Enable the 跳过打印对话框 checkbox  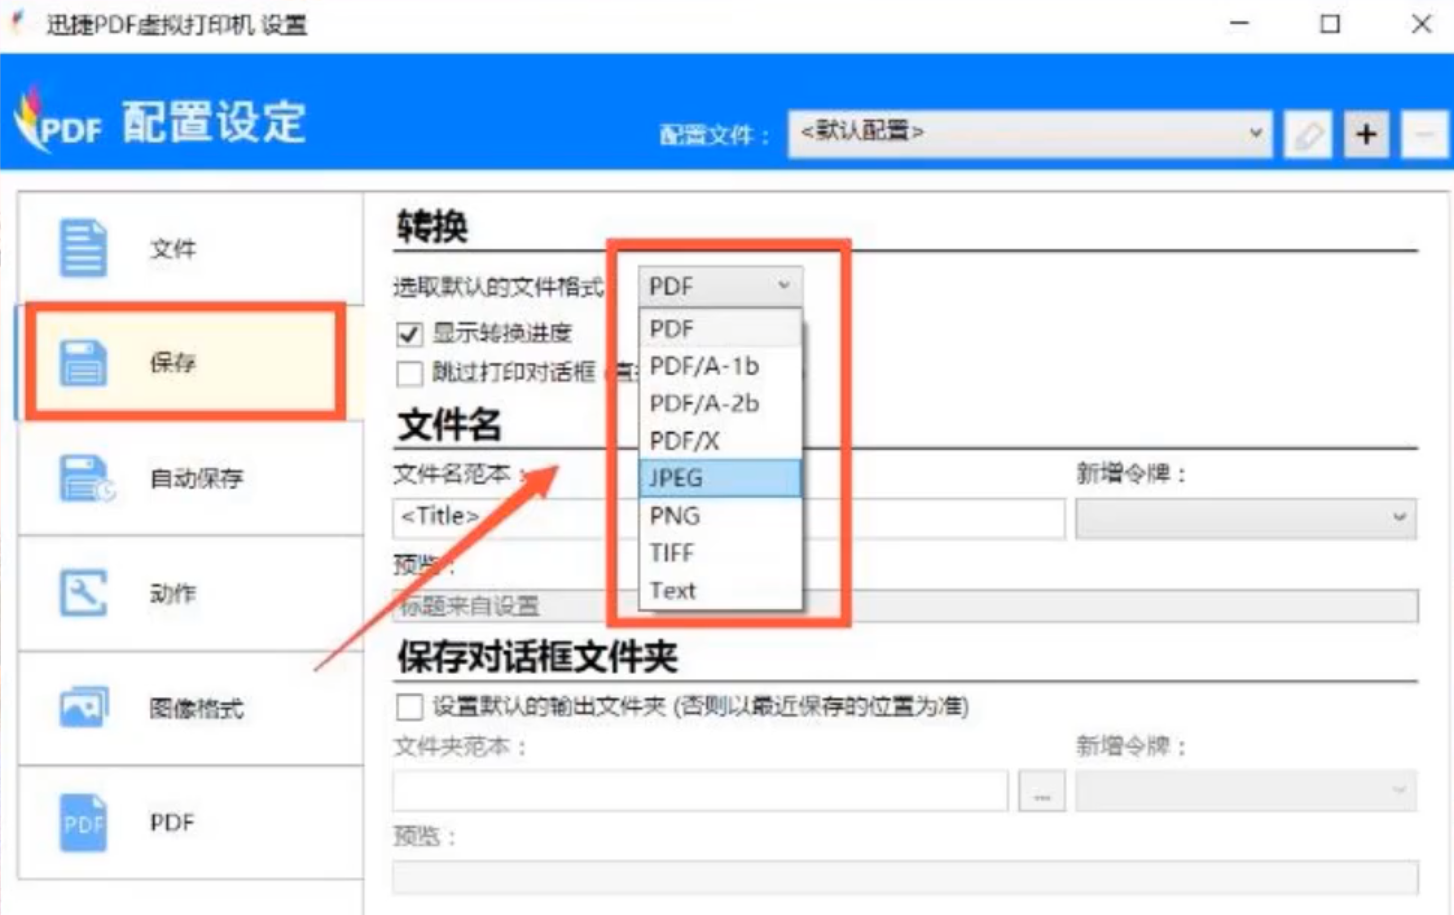(x=409, y=374)
